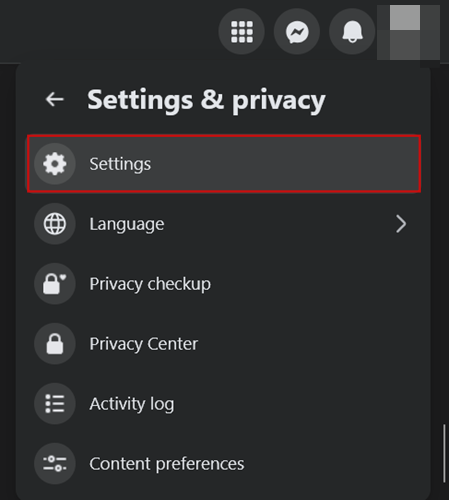Click the menu's vertical scrollbar

444,453
